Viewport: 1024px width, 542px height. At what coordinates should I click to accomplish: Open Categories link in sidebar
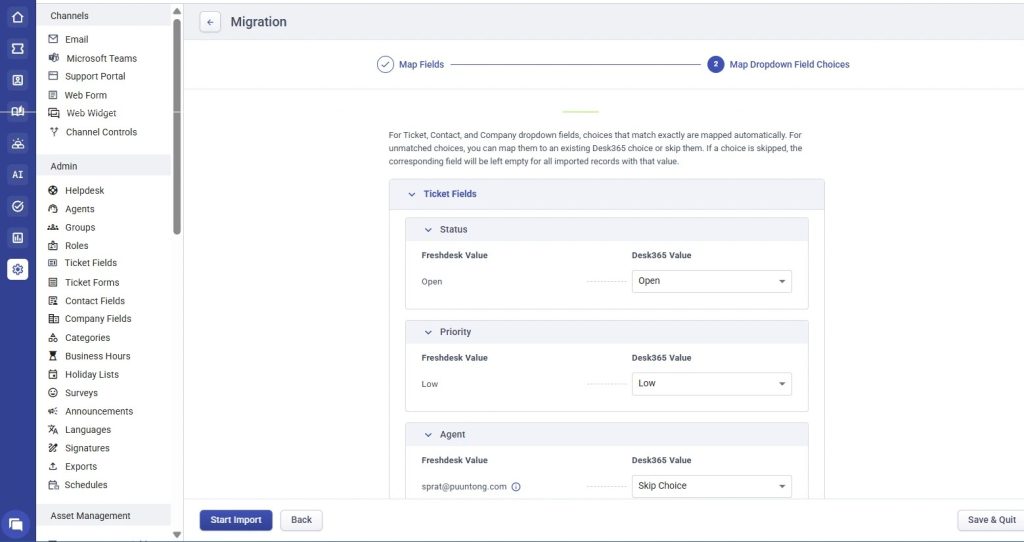88,338
